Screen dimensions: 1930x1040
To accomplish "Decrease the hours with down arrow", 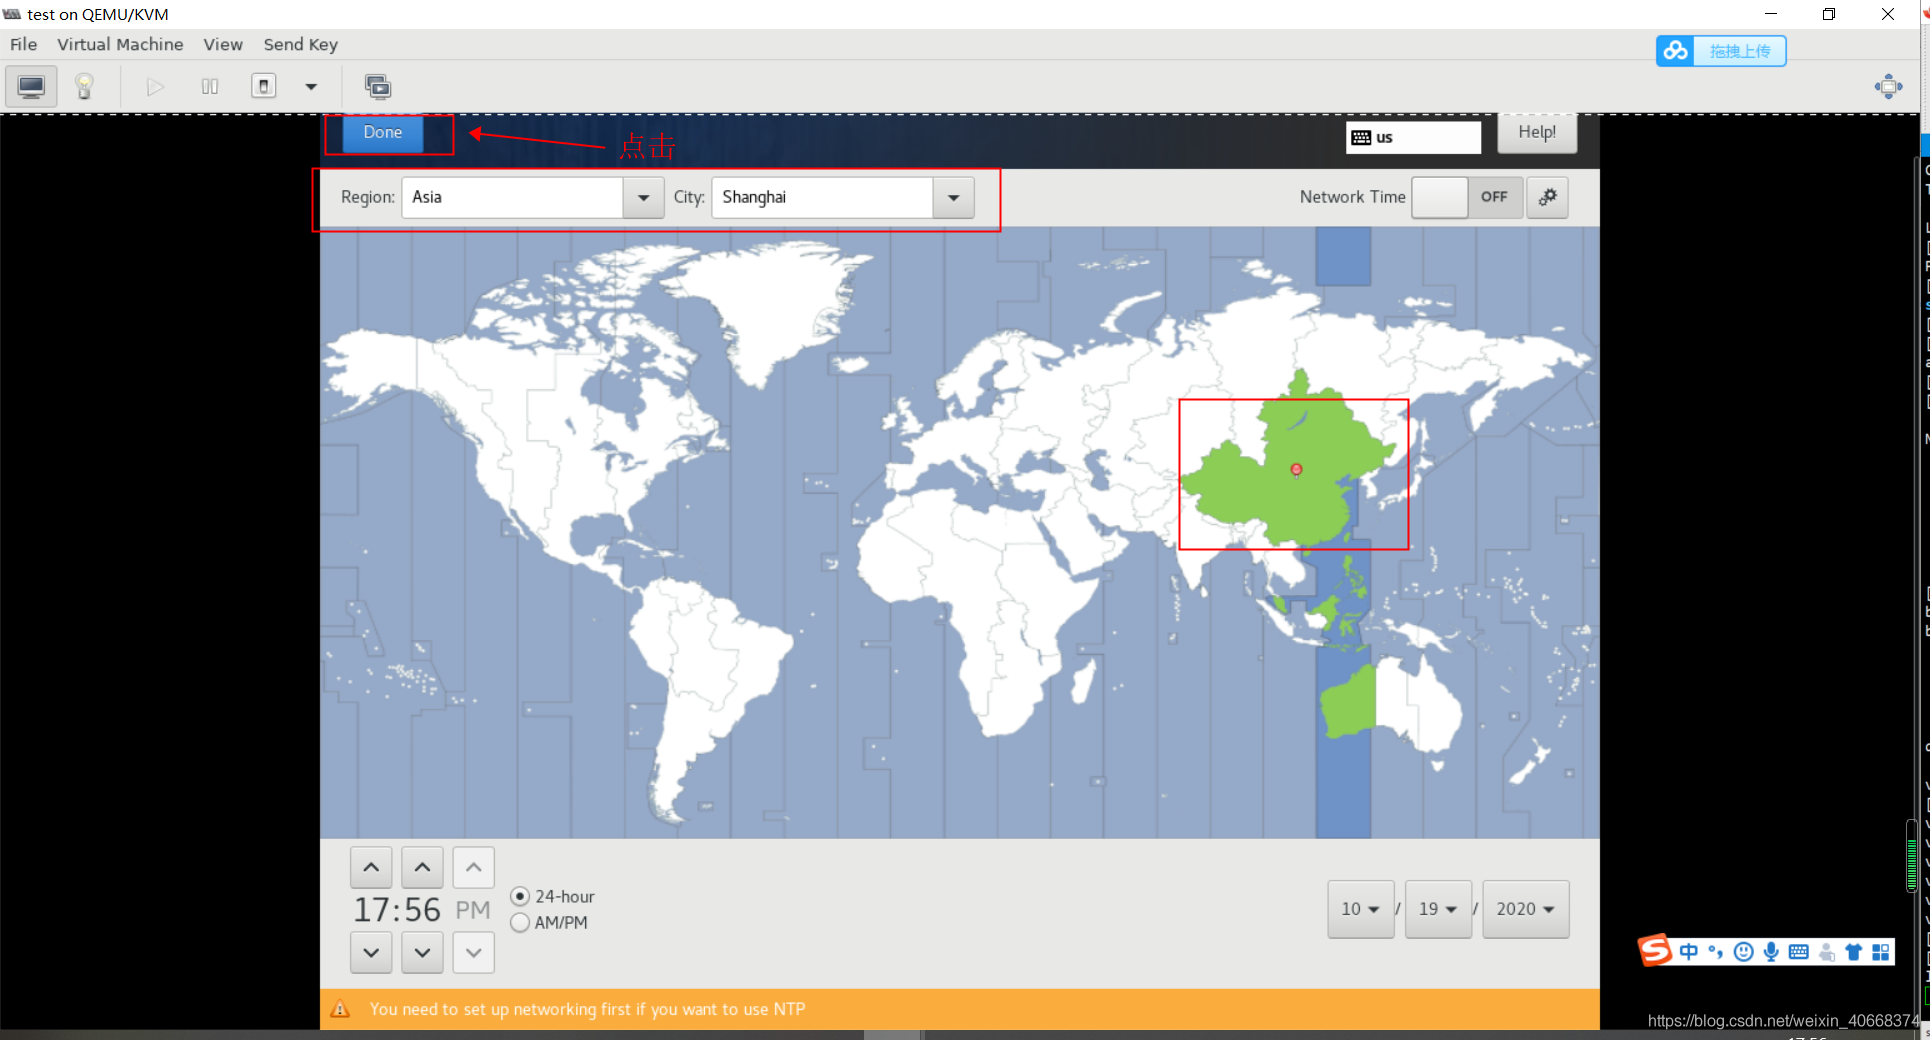I will [371, 953].
